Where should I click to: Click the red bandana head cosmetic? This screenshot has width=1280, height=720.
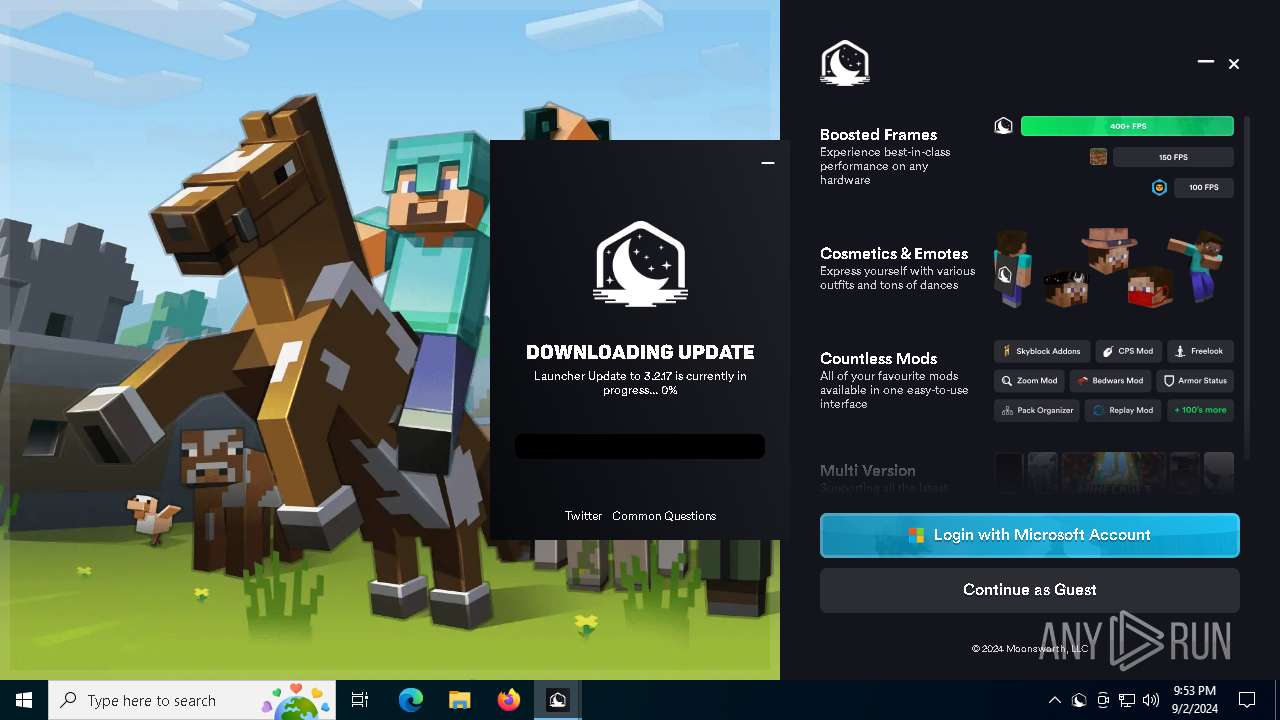(x=1150, y=287)
